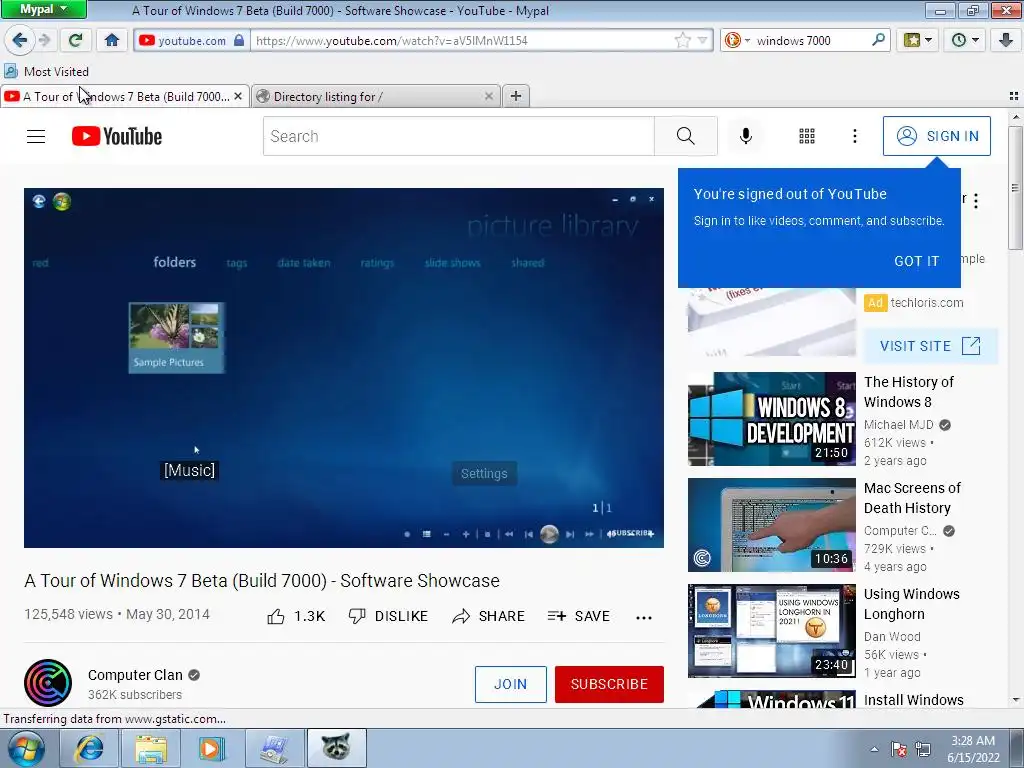Viewport: 1024px width, 768px height.
Task: Open Windows Explorer folder on taskbar
Action: point(151,748)
